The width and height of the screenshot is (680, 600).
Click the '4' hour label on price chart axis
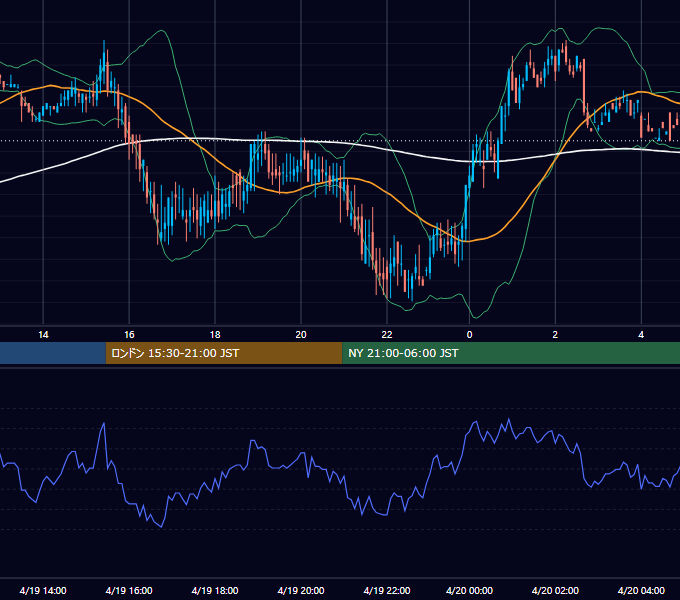coord(641,335)
